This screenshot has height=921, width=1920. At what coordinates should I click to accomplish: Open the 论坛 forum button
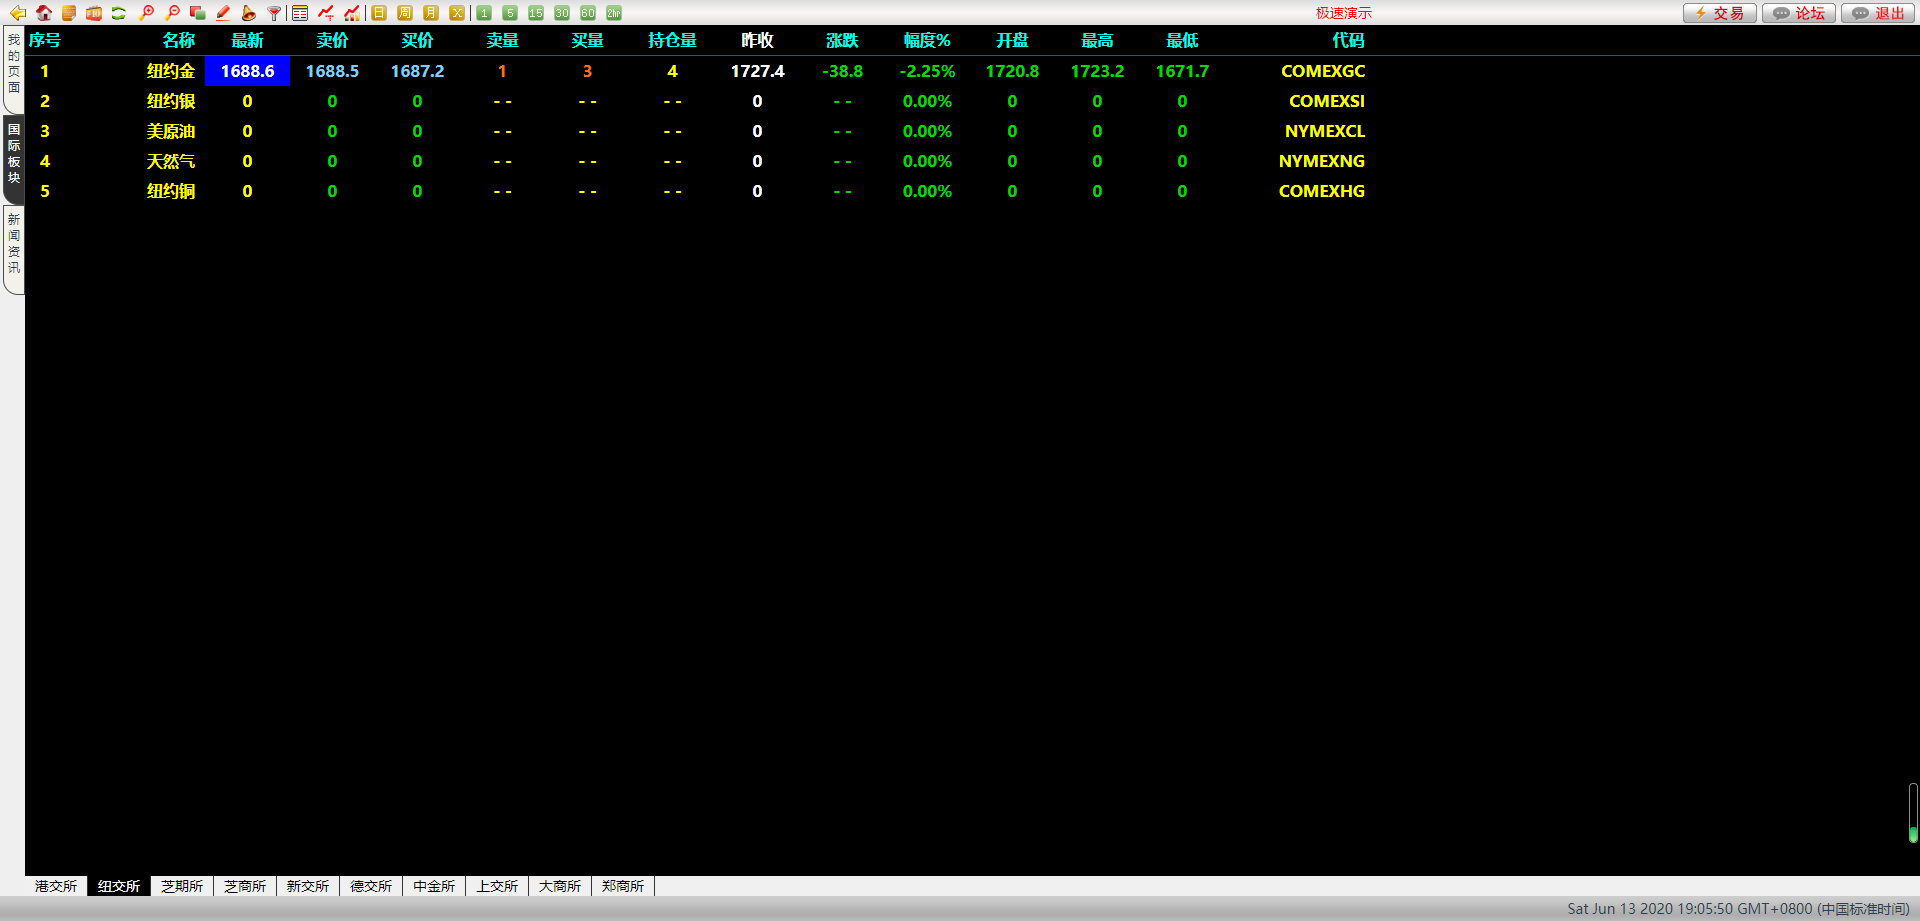coord(1799,13)
